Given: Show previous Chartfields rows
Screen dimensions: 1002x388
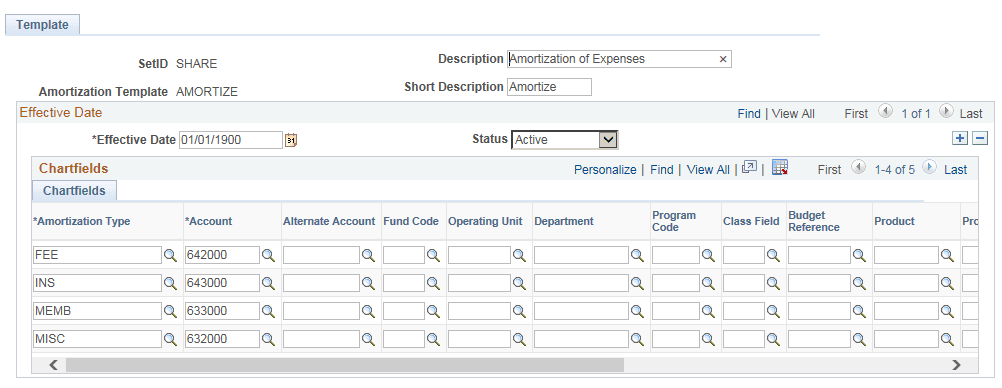Looking at the screenshot, I should [859, 168].
